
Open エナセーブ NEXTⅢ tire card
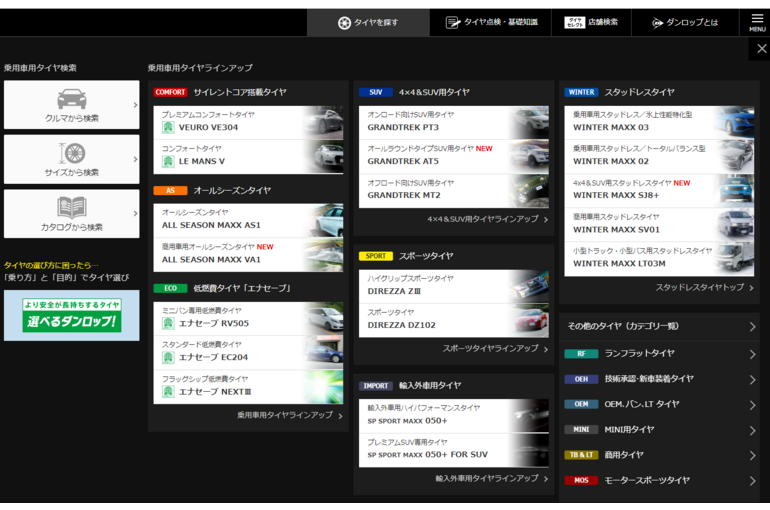[x=248, y=387]
